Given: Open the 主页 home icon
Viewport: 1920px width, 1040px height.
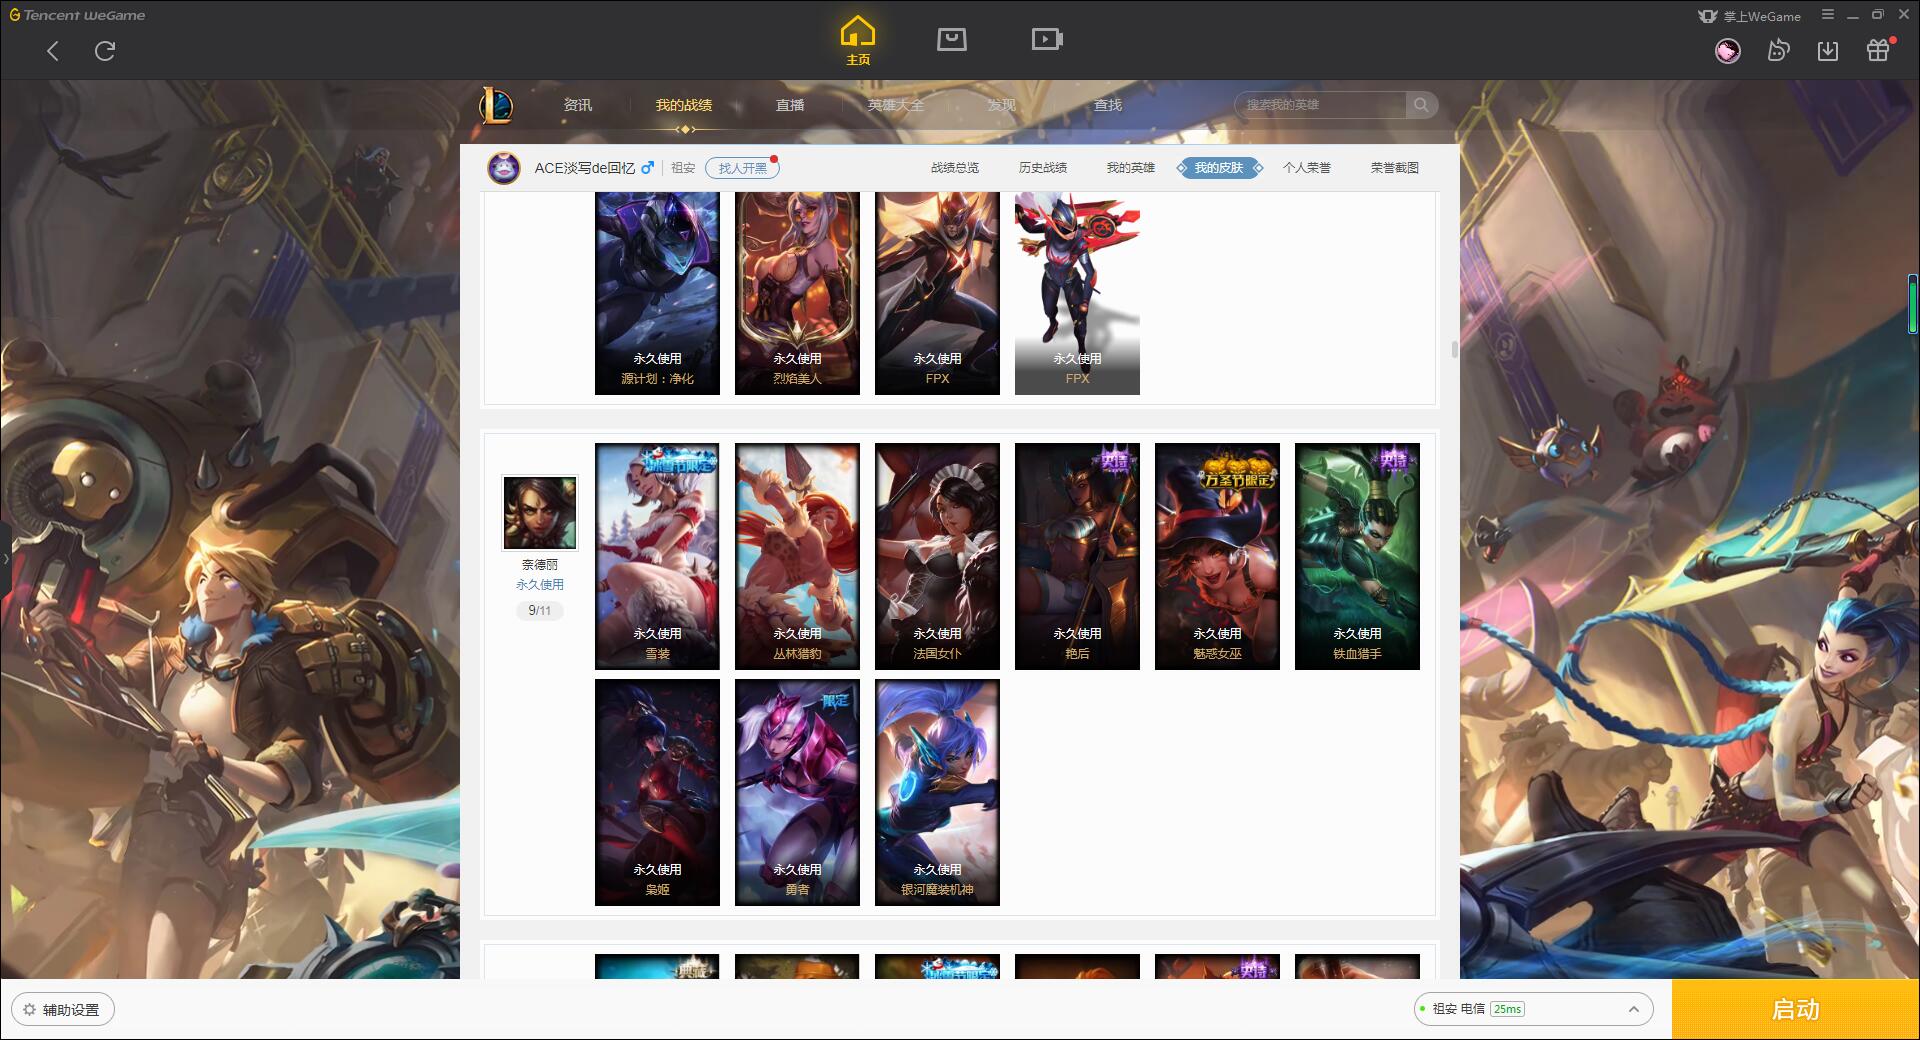Looking at the screenshot, I should coord(858,40).
